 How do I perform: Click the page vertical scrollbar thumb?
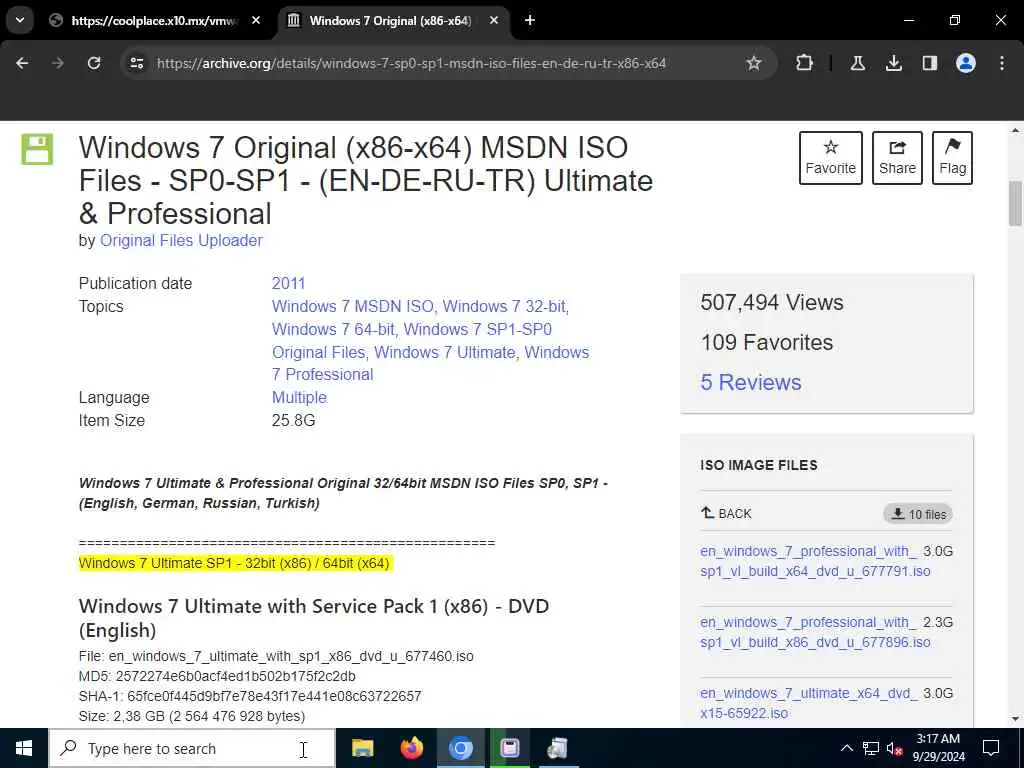pyautogui.click(x=1015, y=203)
